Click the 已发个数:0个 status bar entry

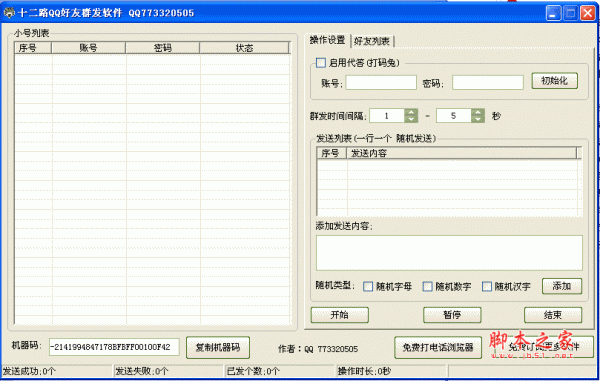click(x=280, y=371)
